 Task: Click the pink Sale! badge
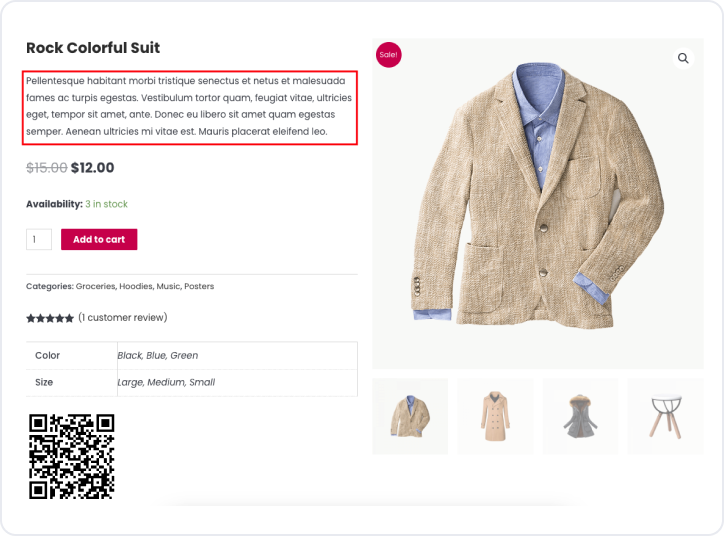point(388,54)
